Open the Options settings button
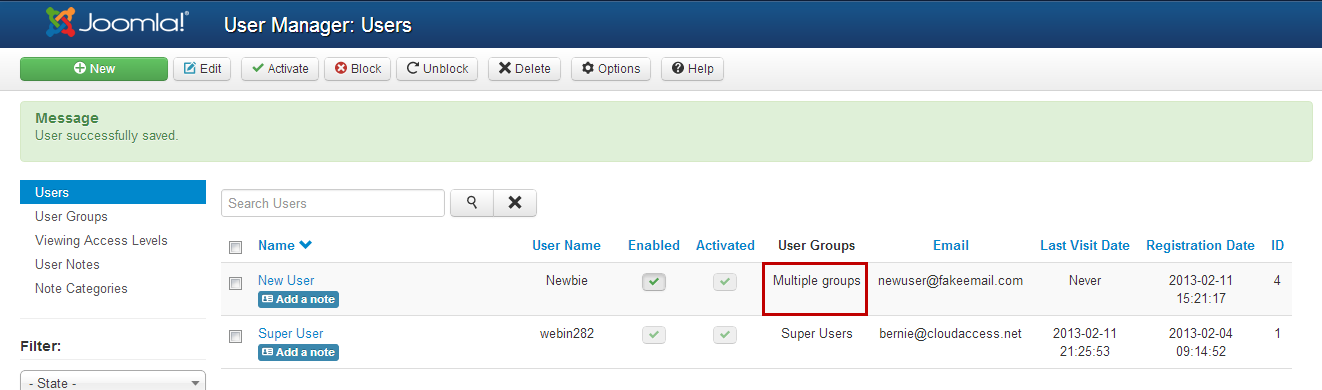The image size is (1322, 390). coord(611,69)
